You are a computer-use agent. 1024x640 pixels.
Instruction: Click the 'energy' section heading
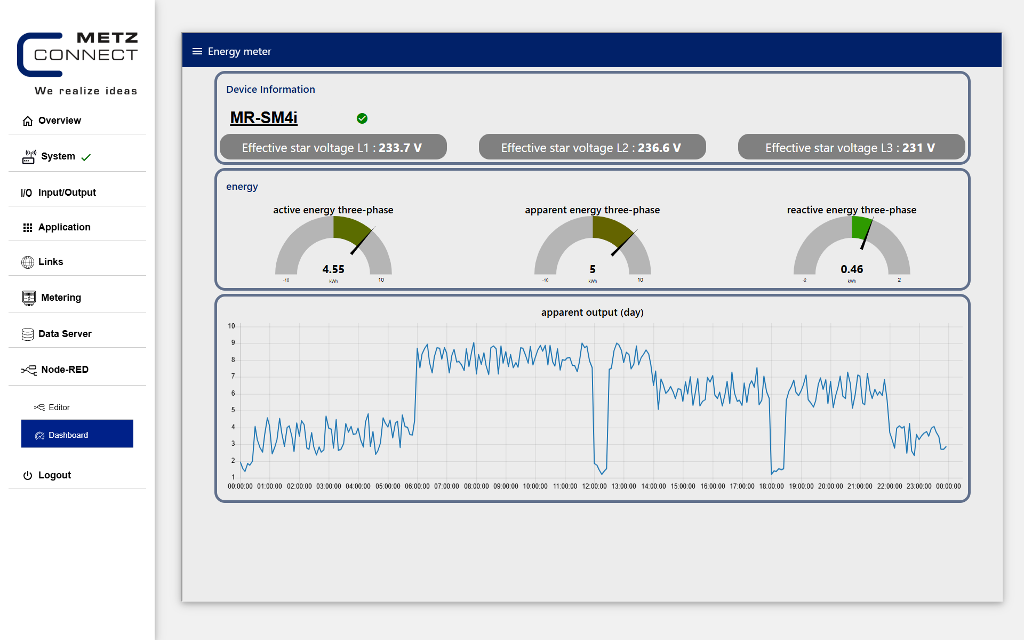(242, 187)
